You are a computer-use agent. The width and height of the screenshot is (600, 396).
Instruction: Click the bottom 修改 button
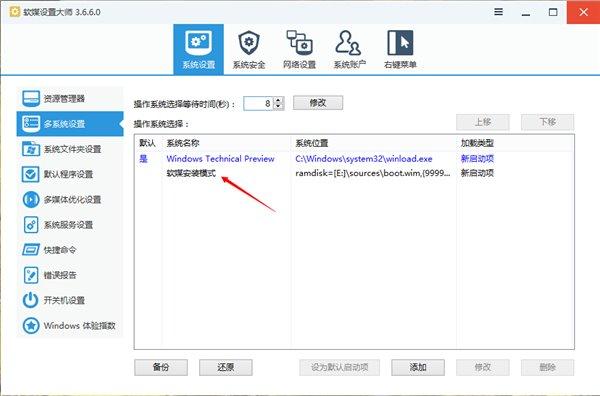[483, 367]
